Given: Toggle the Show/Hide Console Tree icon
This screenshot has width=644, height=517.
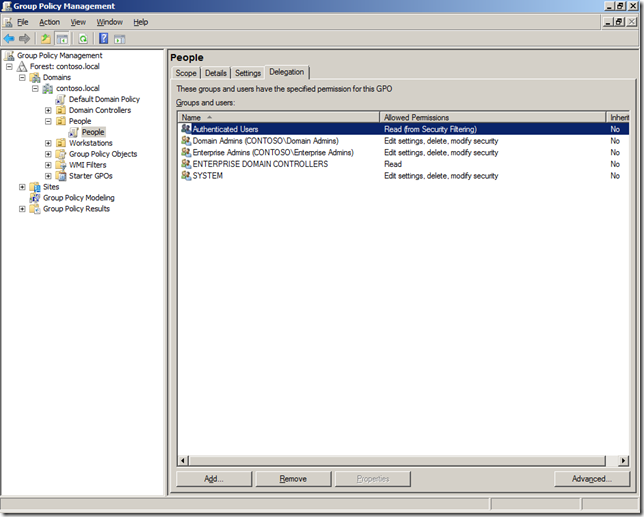Looking at the screenshot, I should pyautogui.click(x=61, y=39).
